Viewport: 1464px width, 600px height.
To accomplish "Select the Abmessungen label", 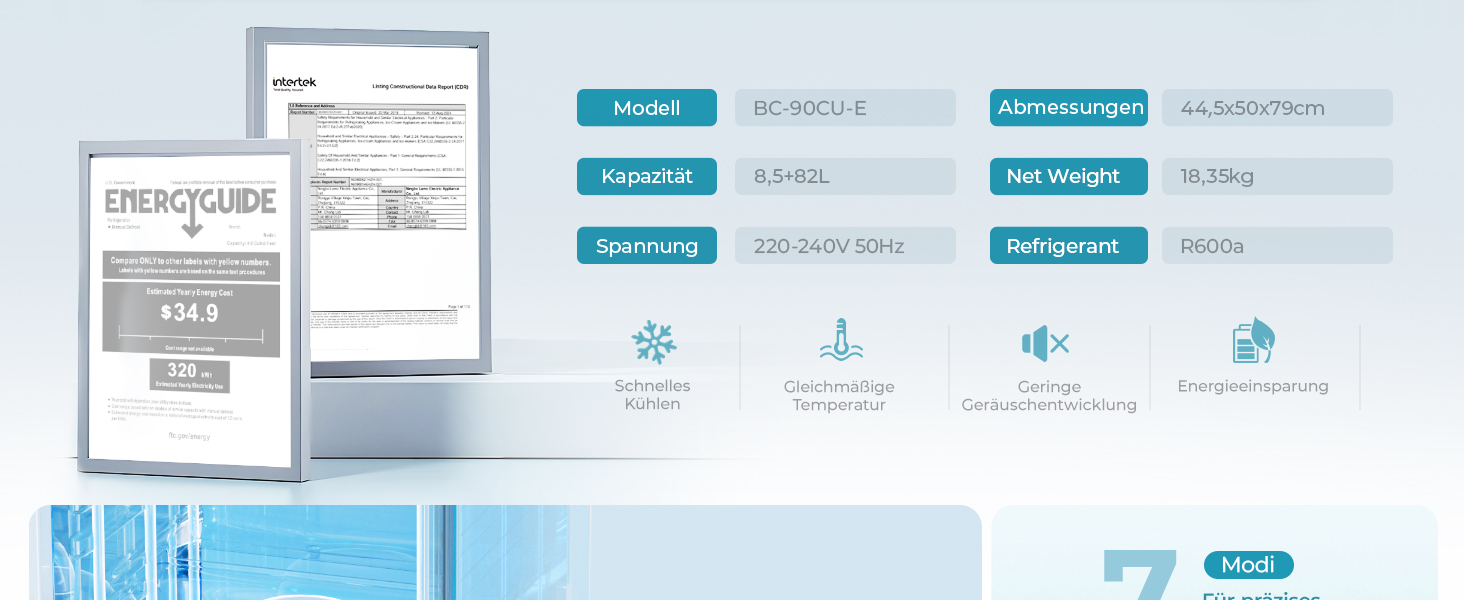I will (x=1069, y=108).
